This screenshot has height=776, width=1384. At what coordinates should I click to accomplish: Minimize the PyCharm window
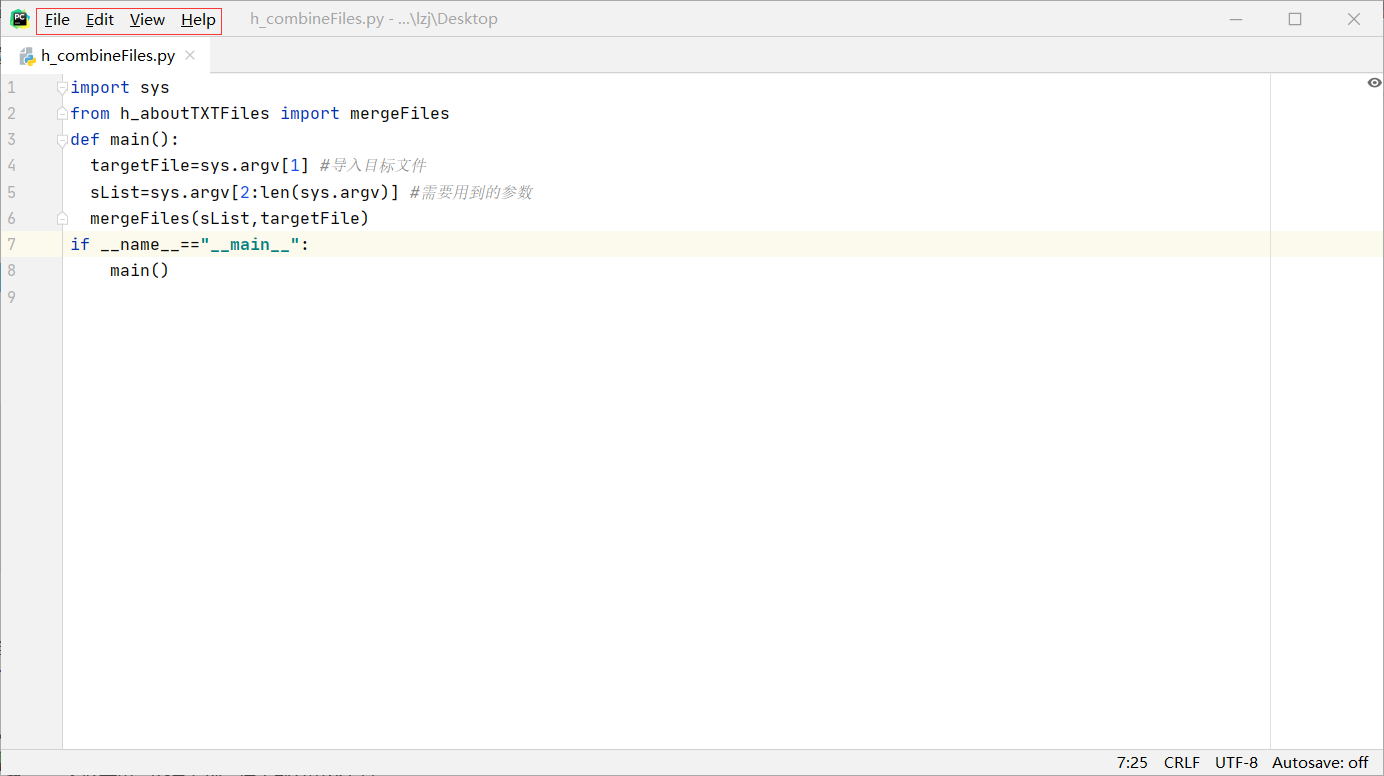click(1237, 19)
